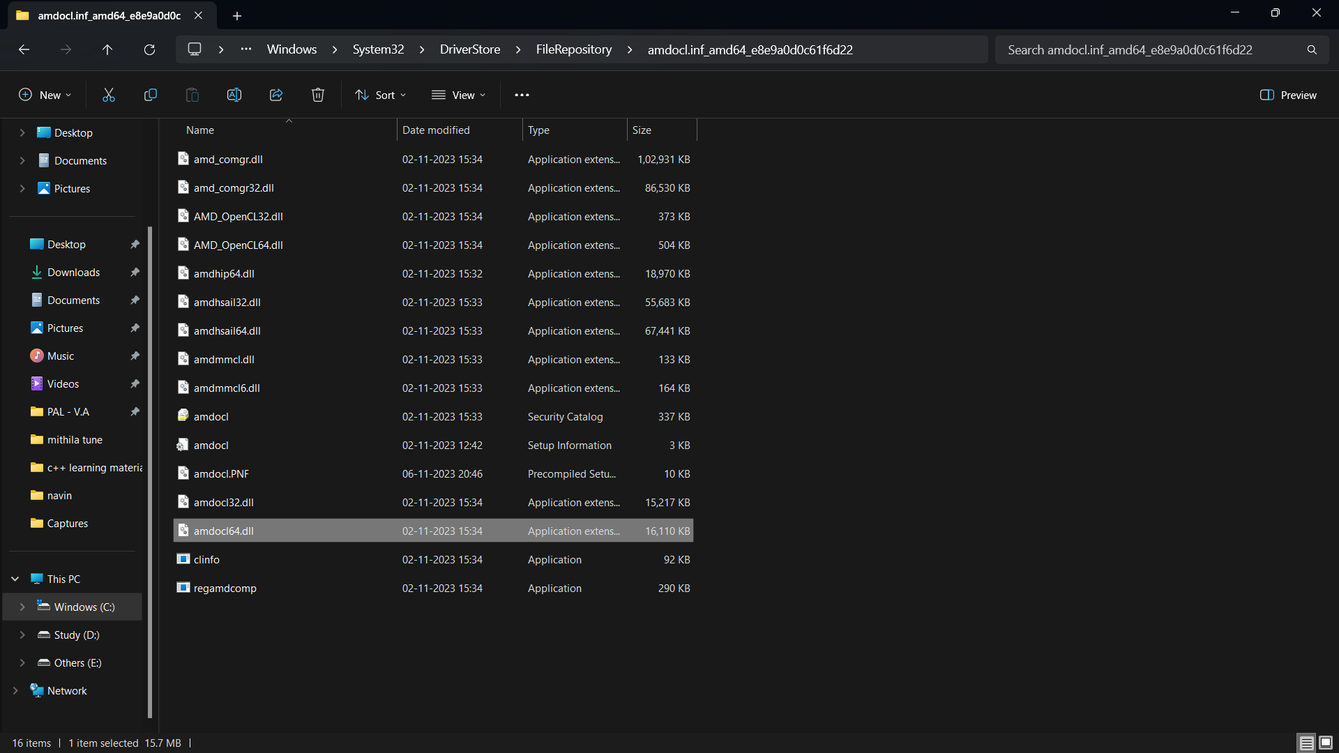Open the mithila tune folder
The width and height of the screenshot is (1339, 753).
75,440
